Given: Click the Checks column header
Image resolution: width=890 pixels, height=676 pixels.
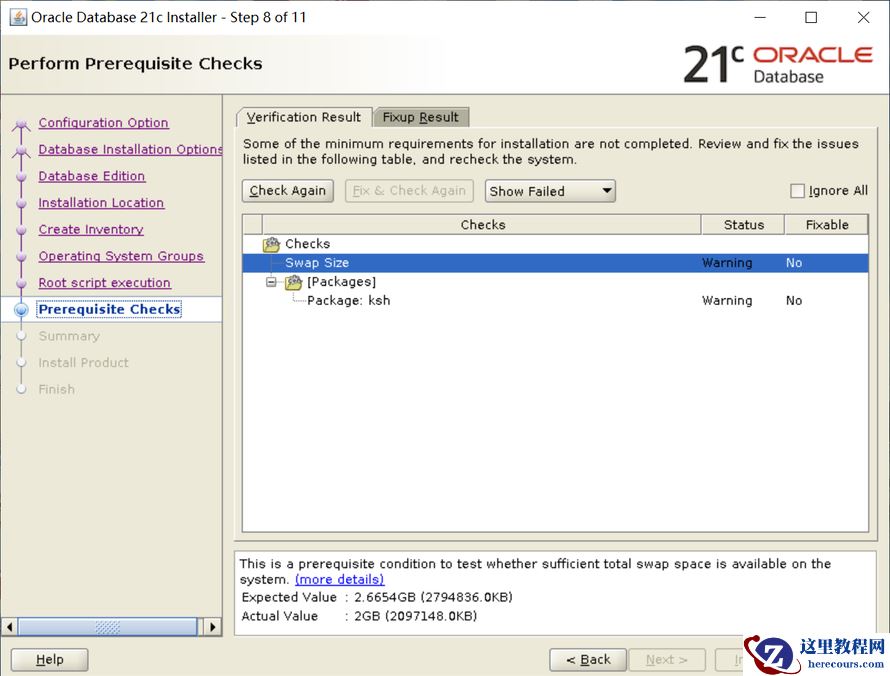Looking at the screenshot, I should click(482, 225).
